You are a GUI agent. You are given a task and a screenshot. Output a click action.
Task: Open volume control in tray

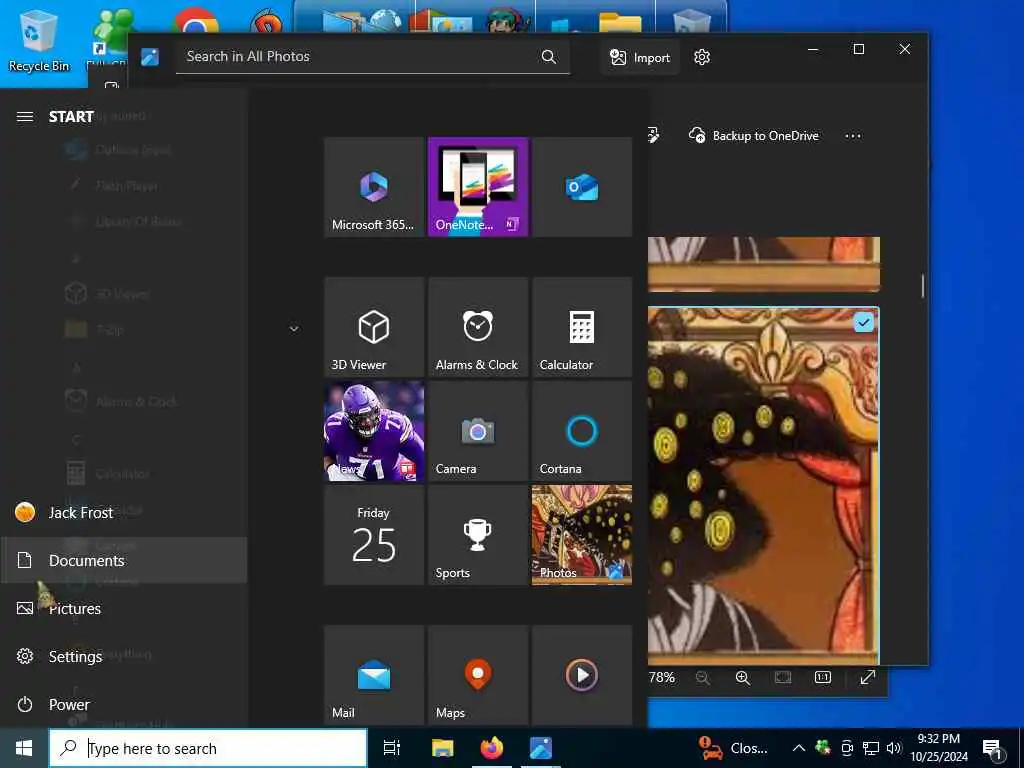click(894, 748)
